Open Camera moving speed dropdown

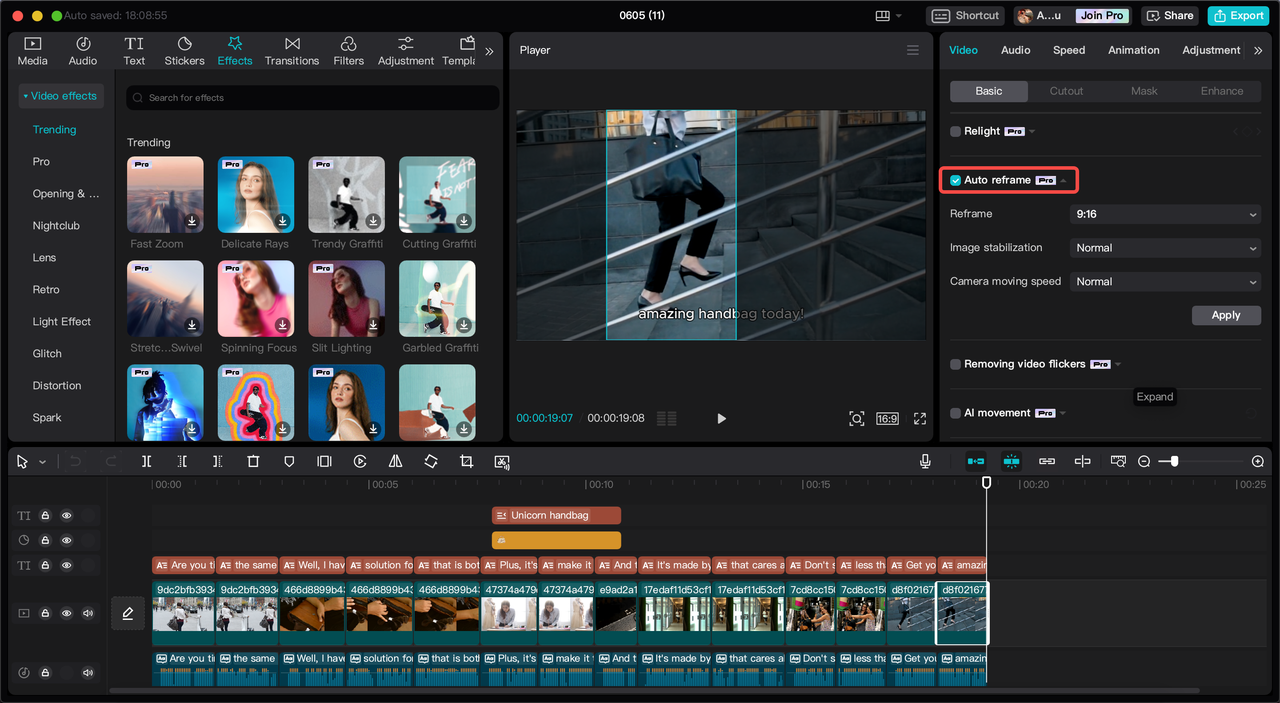pyautogui.click(x=1165, y=282)
